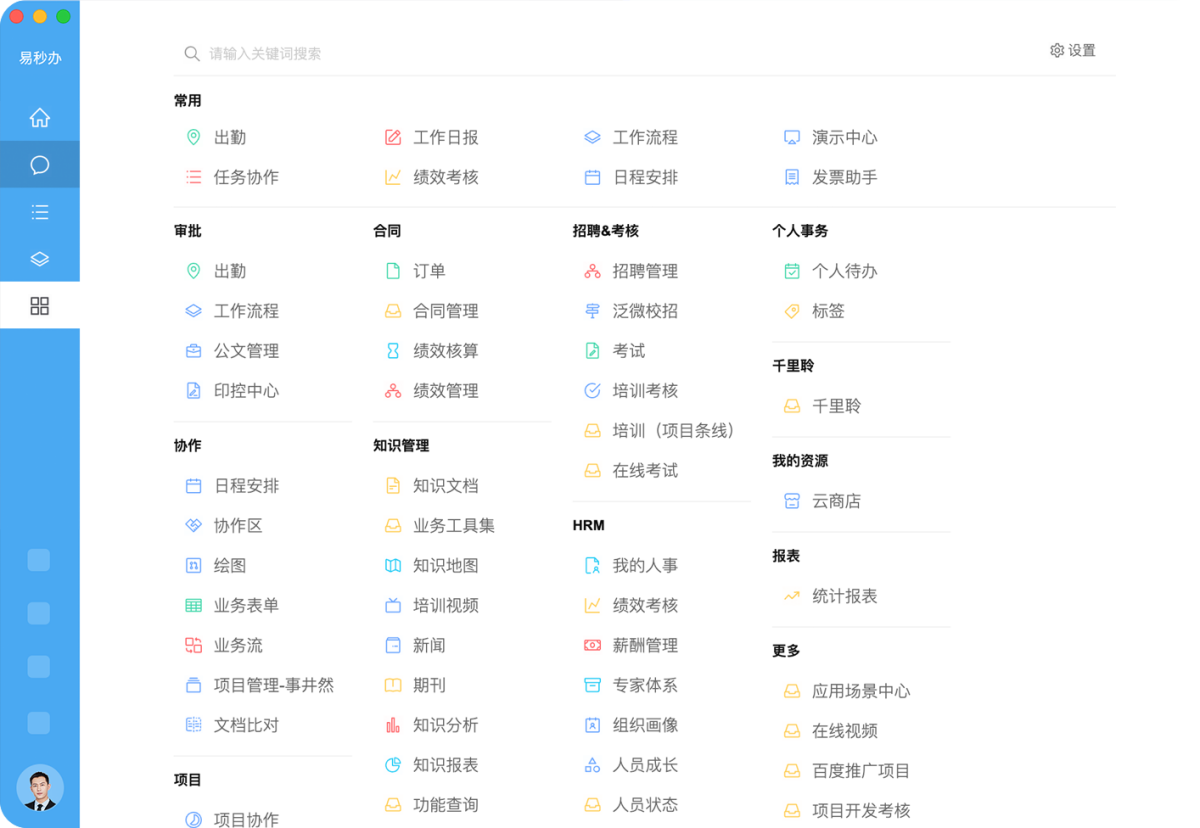The image size is (1200, 828).
Task: Open the 文档比对 document comparison tool
Action: [247, 725]
